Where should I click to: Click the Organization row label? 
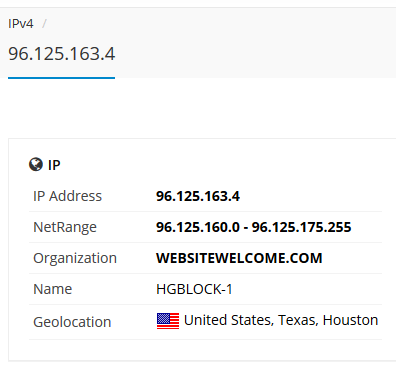click(x=75, y=258)
